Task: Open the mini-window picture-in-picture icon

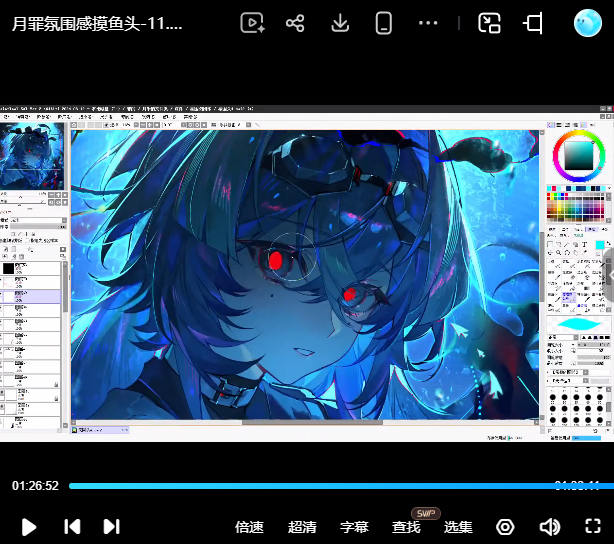Action: (x=489, y=23)
